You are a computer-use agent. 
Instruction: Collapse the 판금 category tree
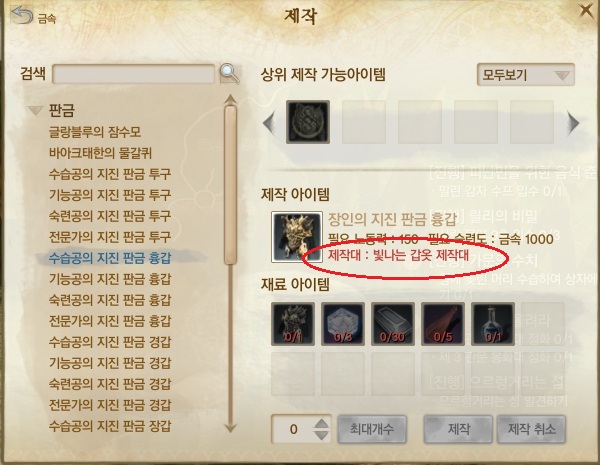pos(35,111)
